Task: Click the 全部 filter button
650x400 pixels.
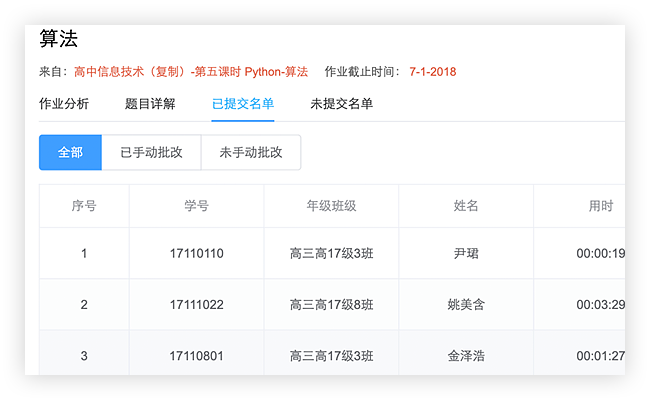Action: point(70,153)
